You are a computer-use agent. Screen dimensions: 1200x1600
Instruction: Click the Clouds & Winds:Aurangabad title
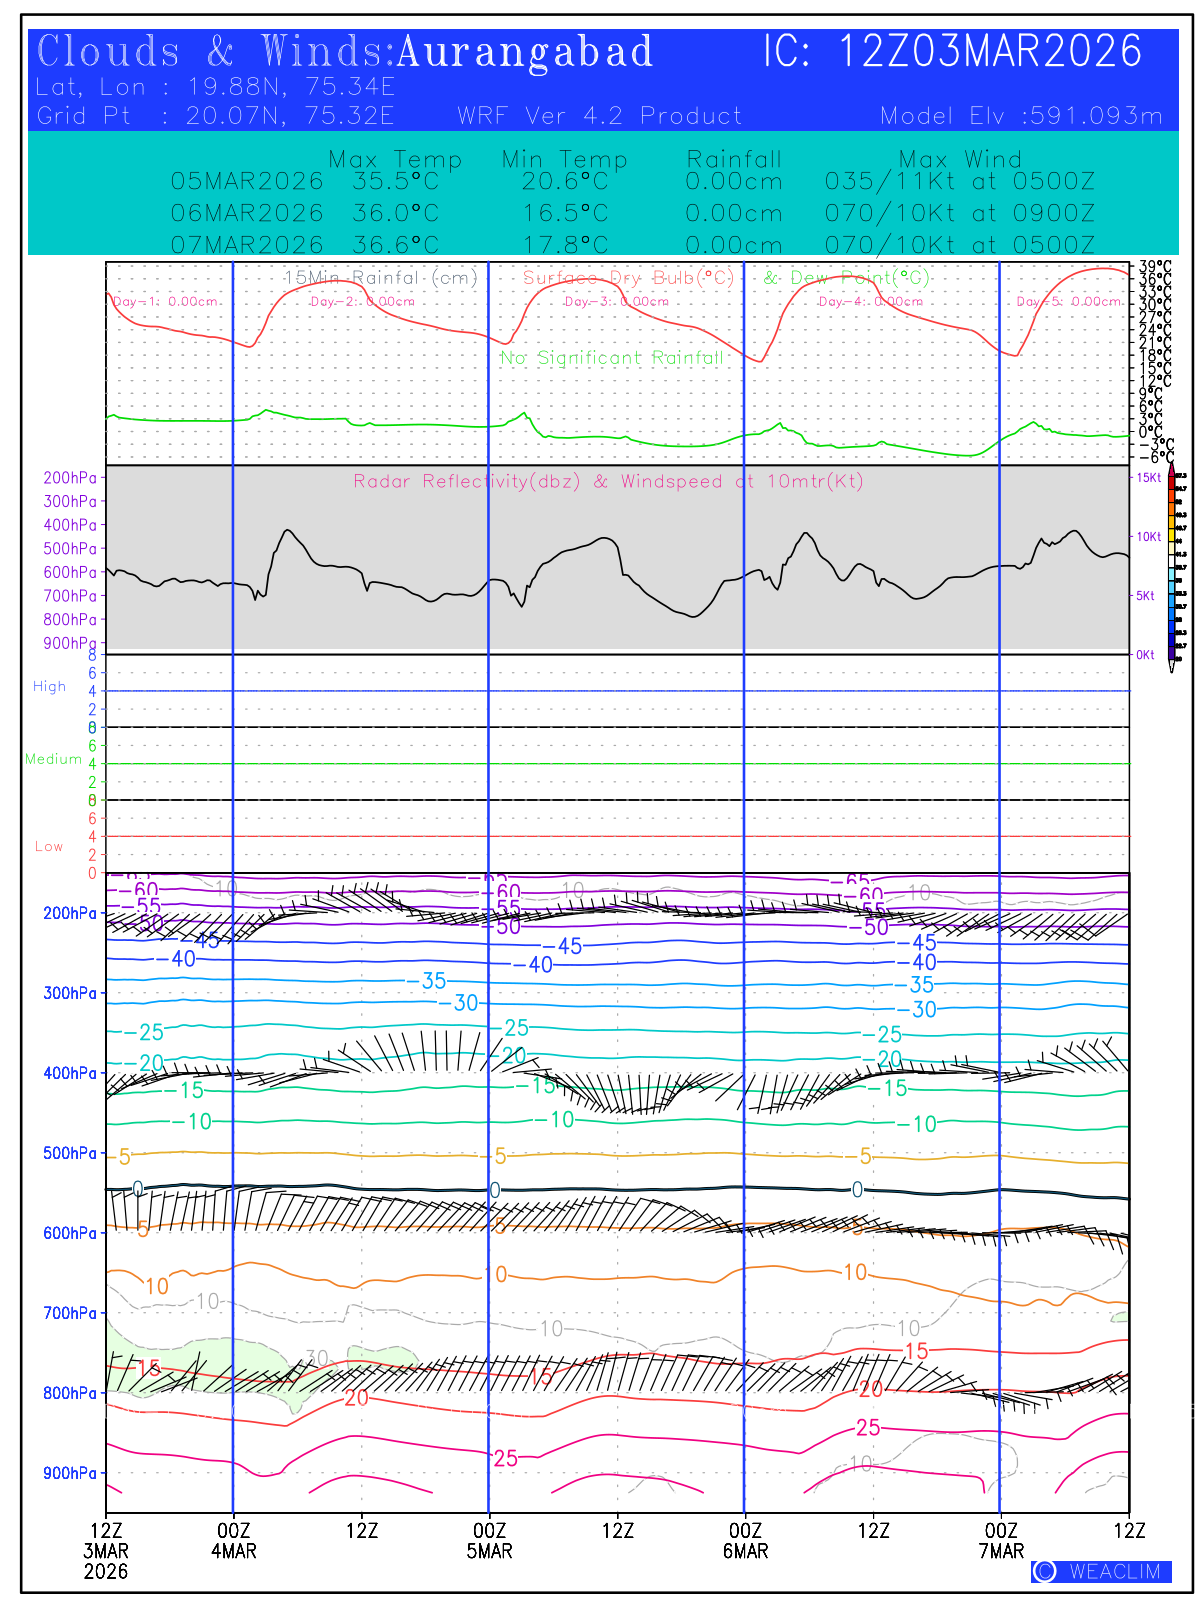click(x=345, y=52)
